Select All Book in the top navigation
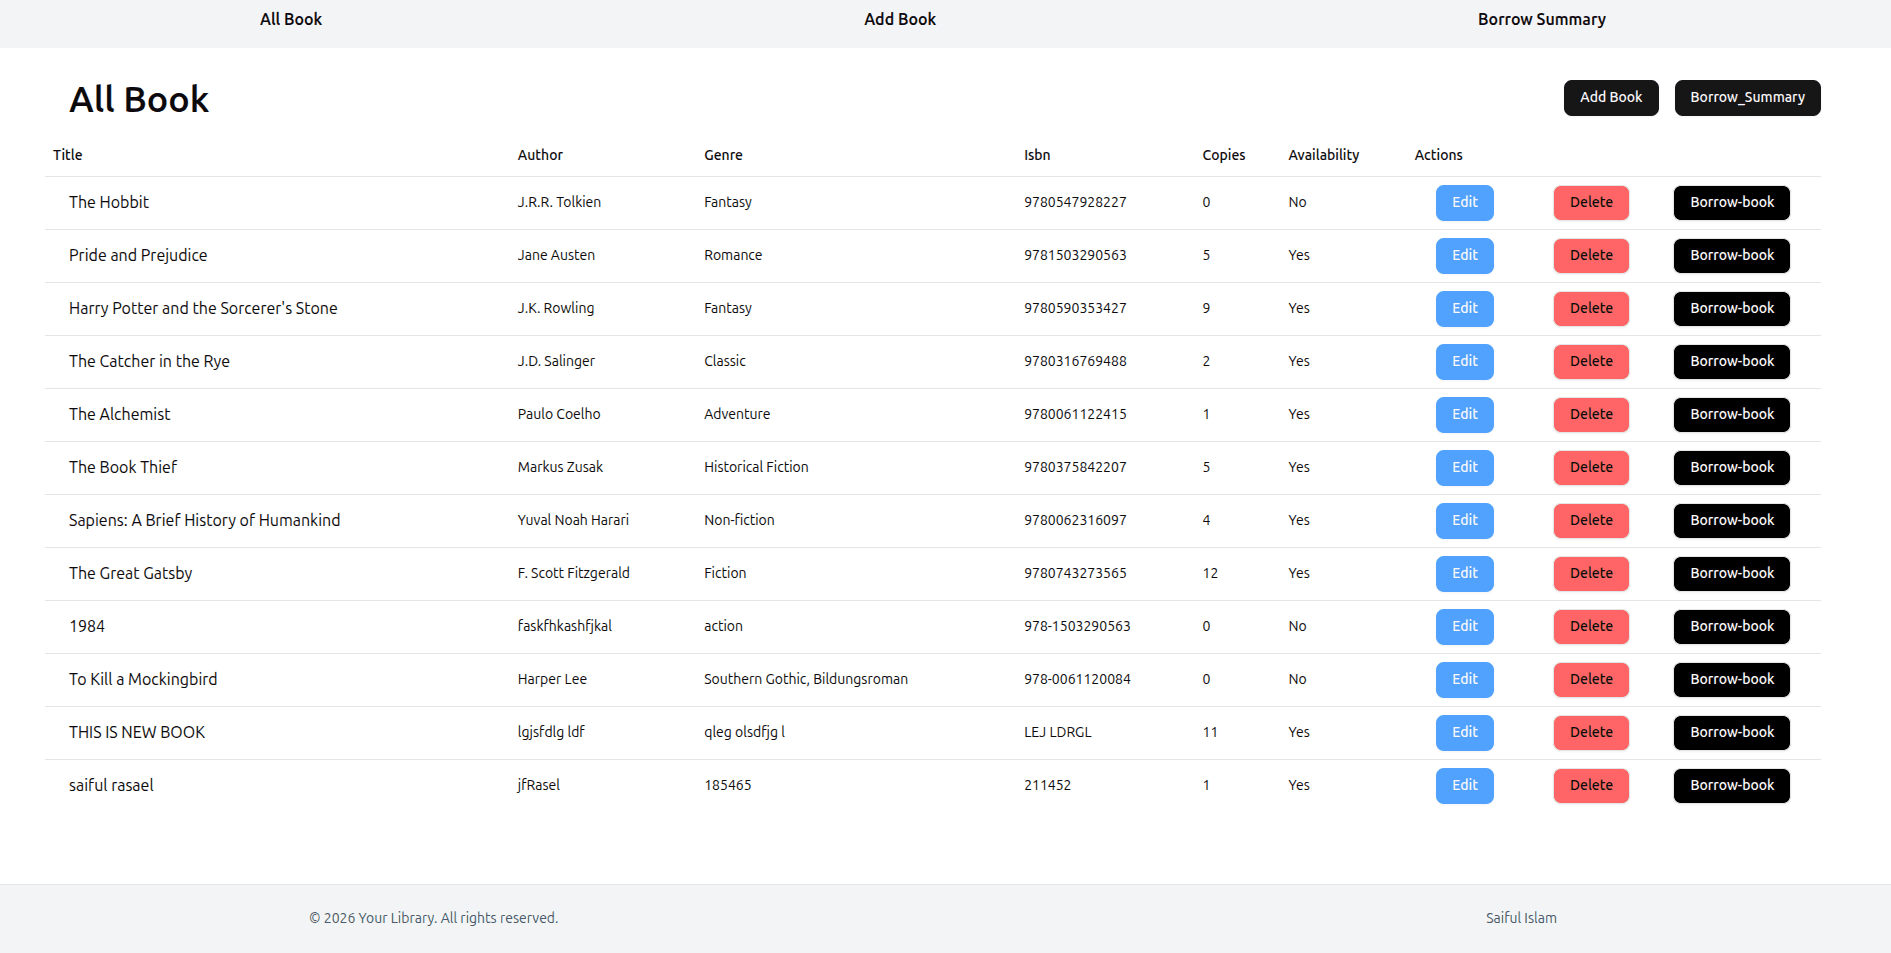 point(290,18)
